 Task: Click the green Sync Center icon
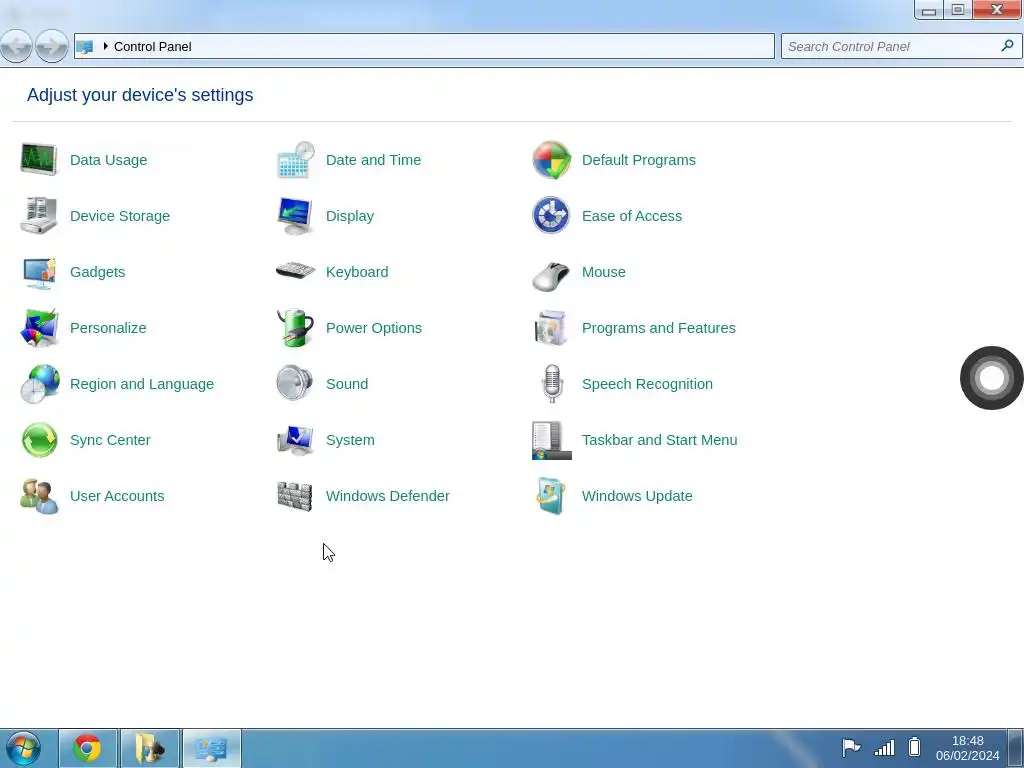click(39, 440)
